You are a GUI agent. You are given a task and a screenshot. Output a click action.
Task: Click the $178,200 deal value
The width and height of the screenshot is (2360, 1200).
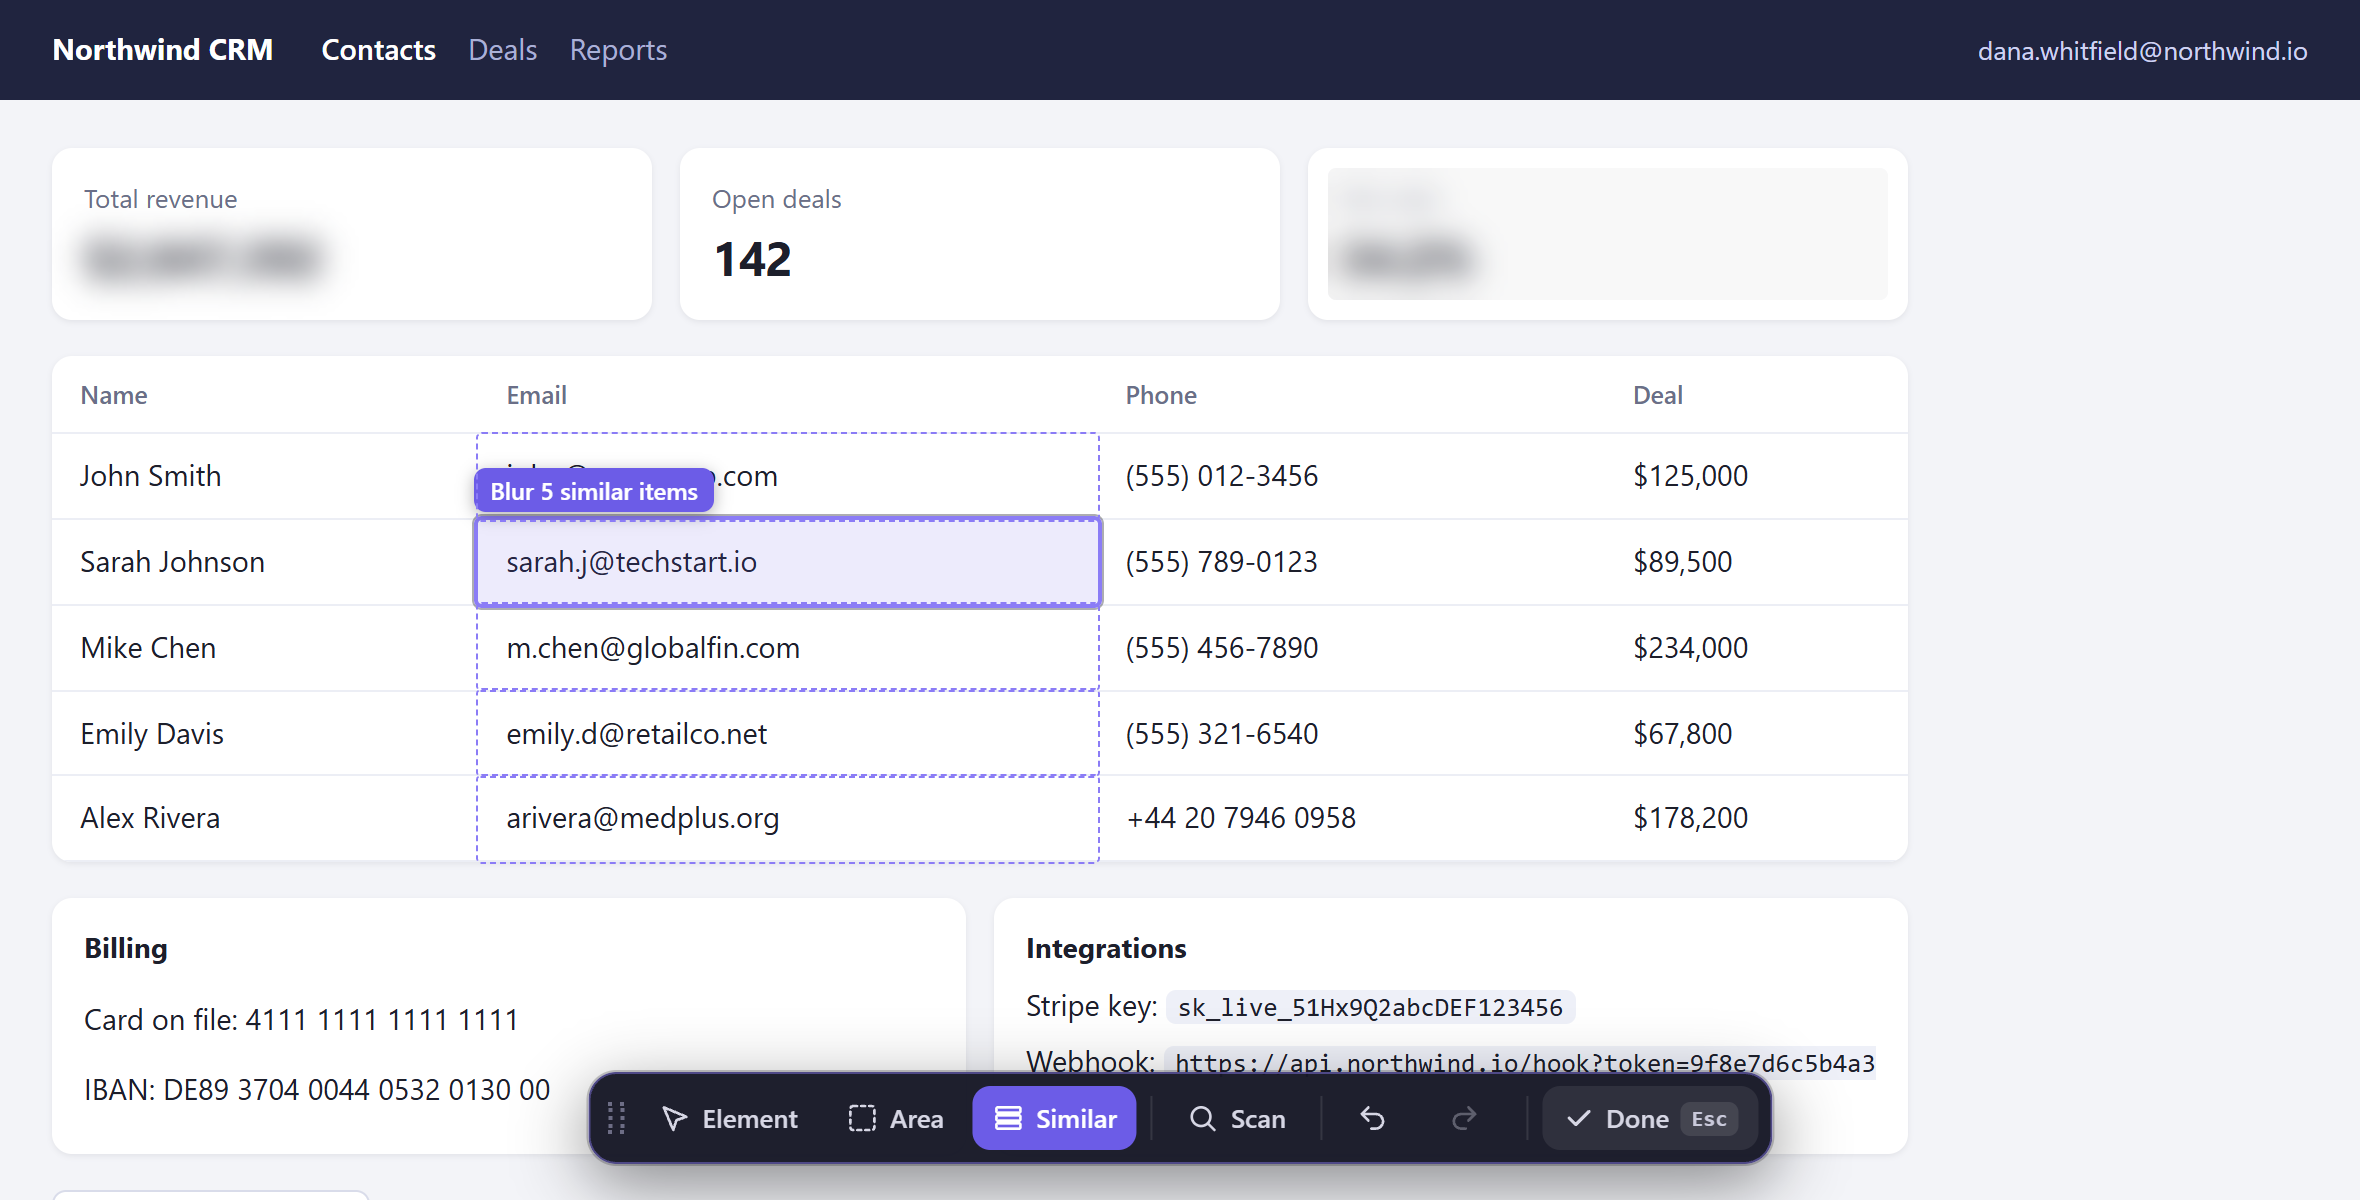(x=1690, y=818)
